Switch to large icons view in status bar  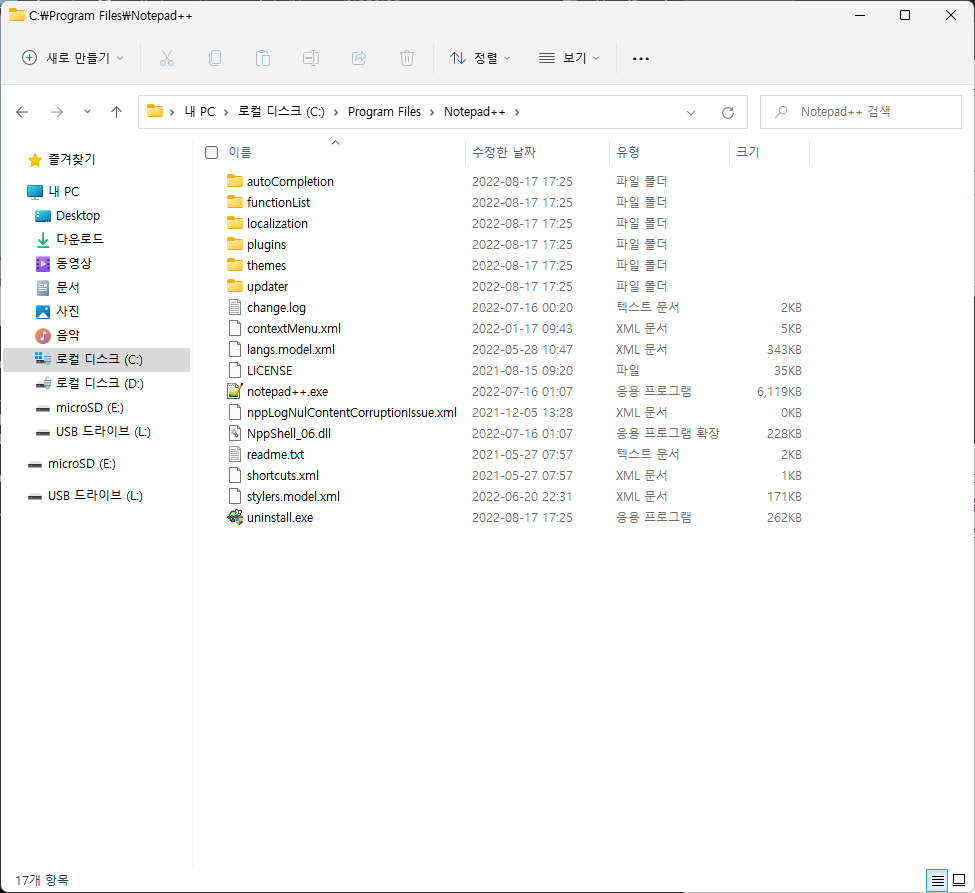tap(959, 881)
